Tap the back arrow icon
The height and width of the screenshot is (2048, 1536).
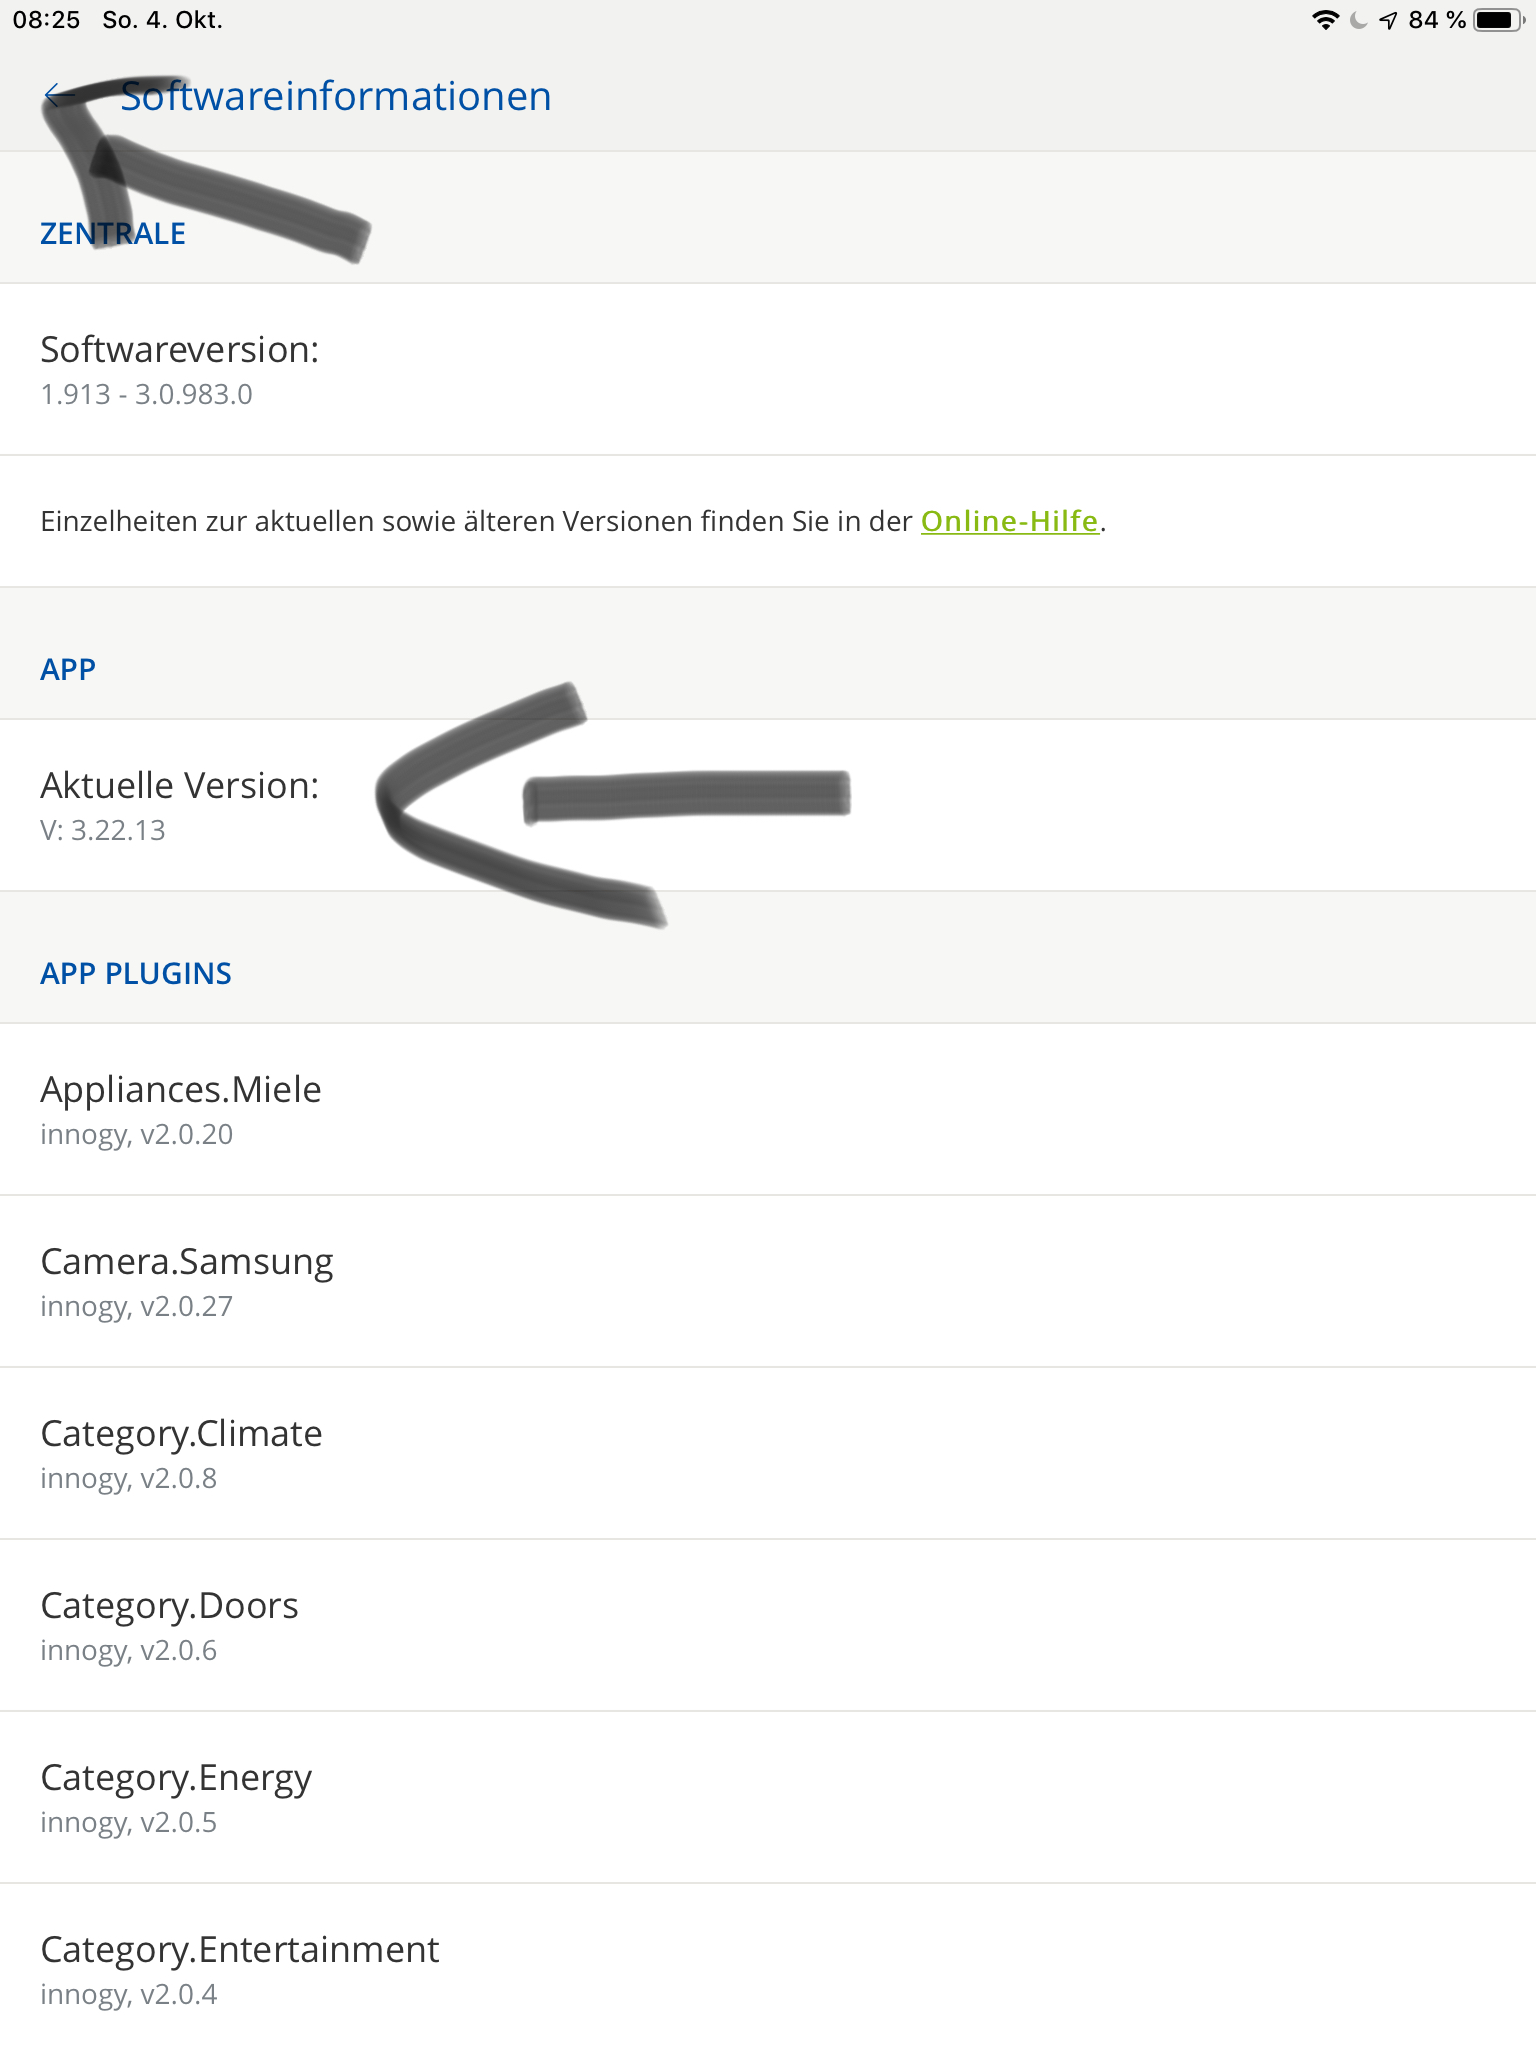[x=59, y=96]
